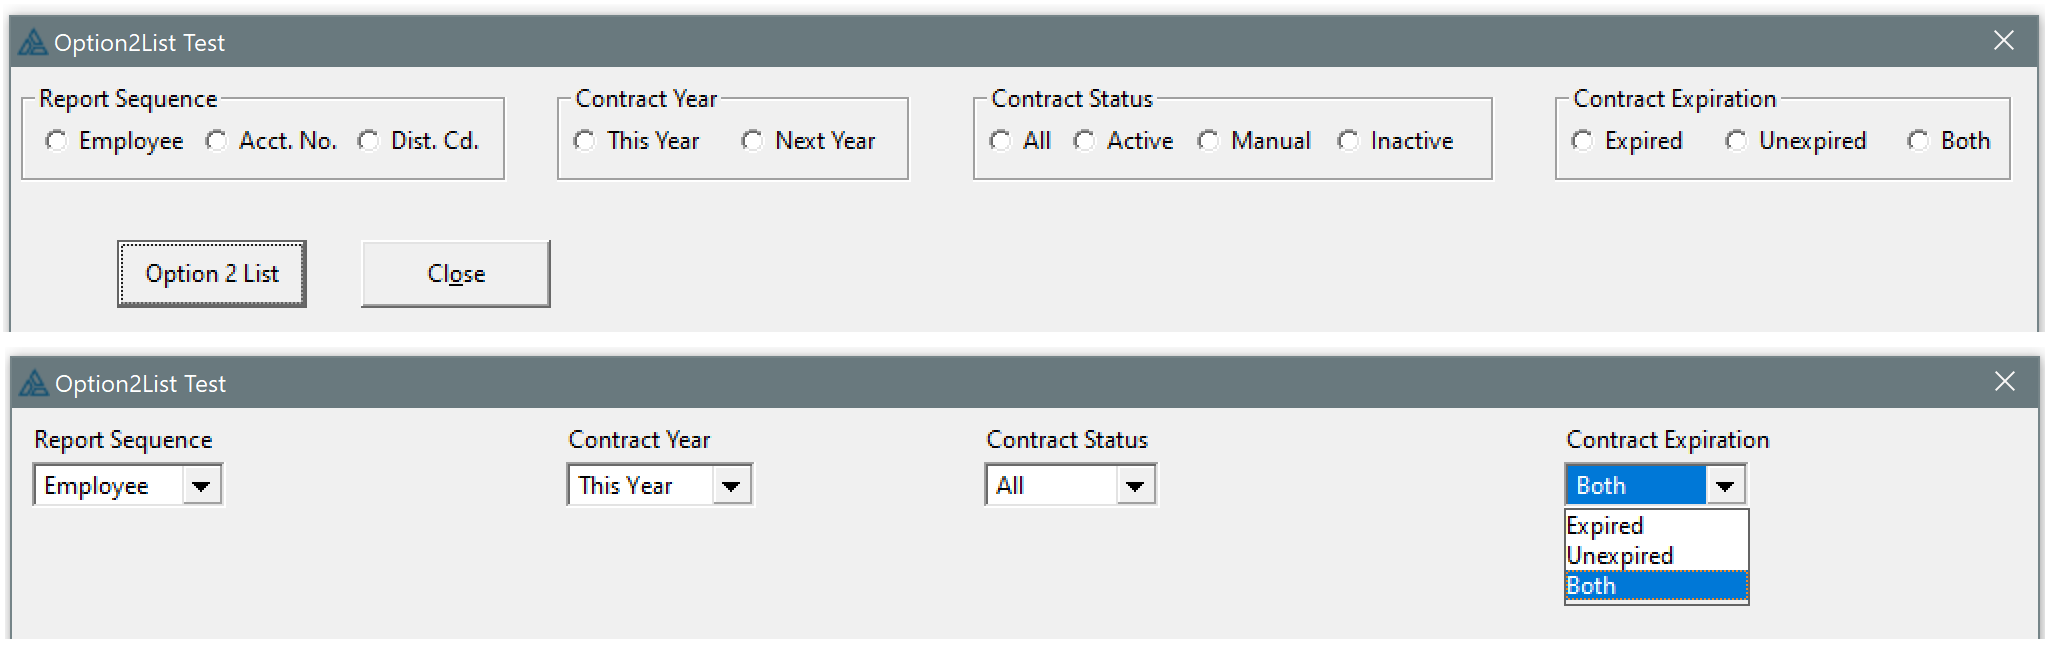
Task: Choose the Unexpired radio button
Action: click(1736, 141)
